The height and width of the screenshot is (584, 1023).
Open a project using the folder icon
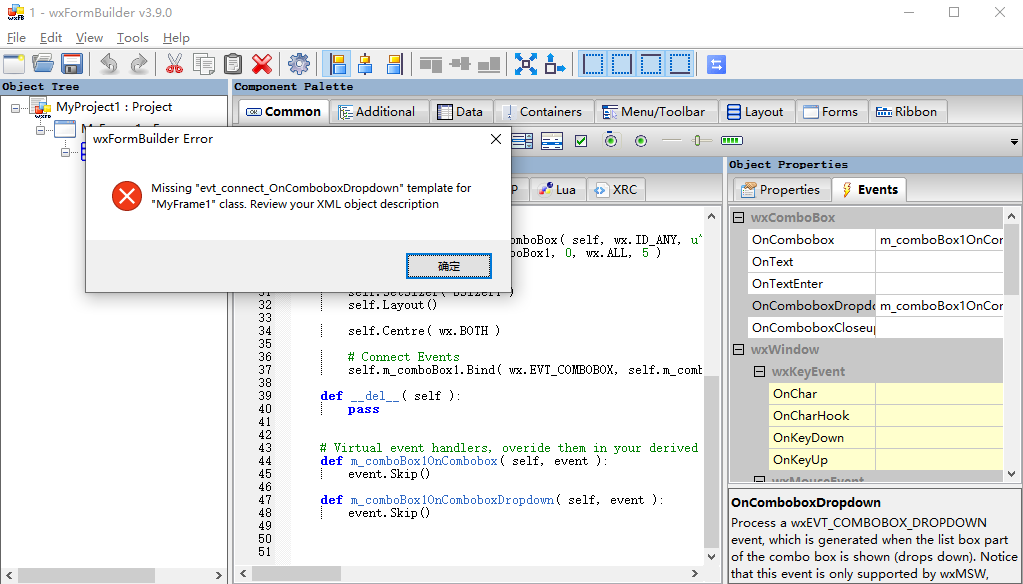tap(42, 63)
